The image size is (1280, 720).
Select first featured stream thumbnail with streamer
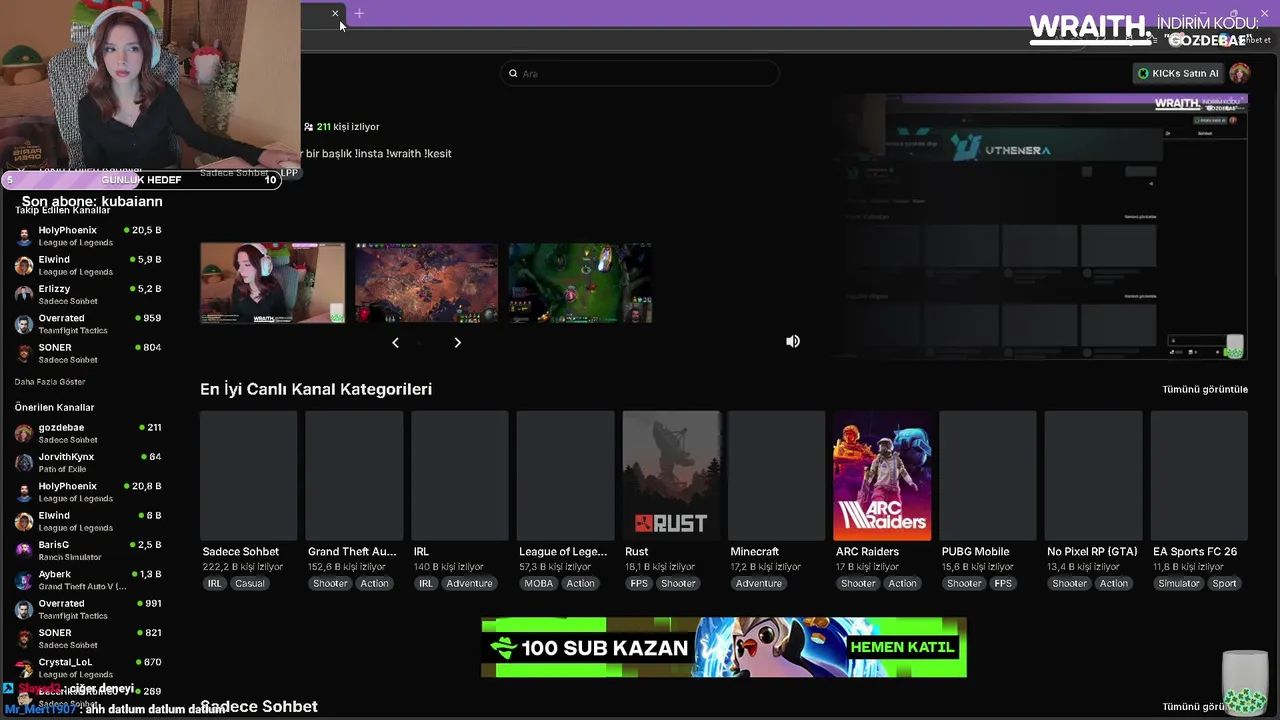click(x=272, y=283)
